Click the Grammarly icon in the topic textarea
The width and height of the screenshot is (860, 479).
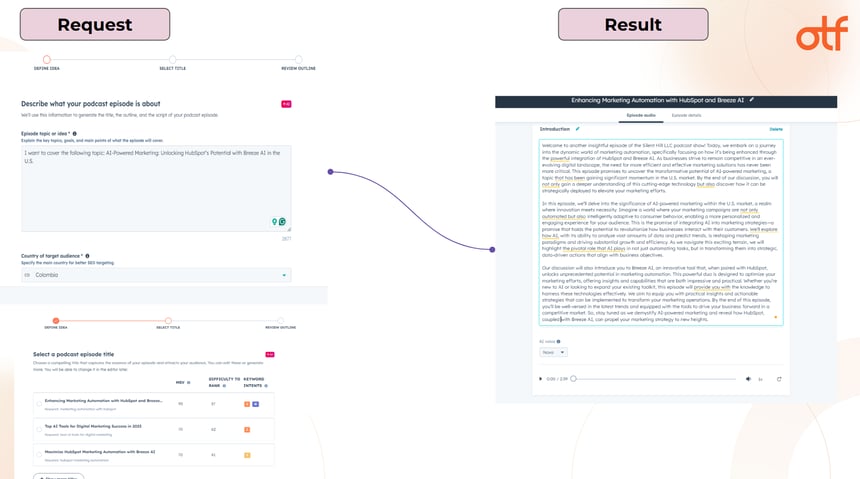click(282, 222)
